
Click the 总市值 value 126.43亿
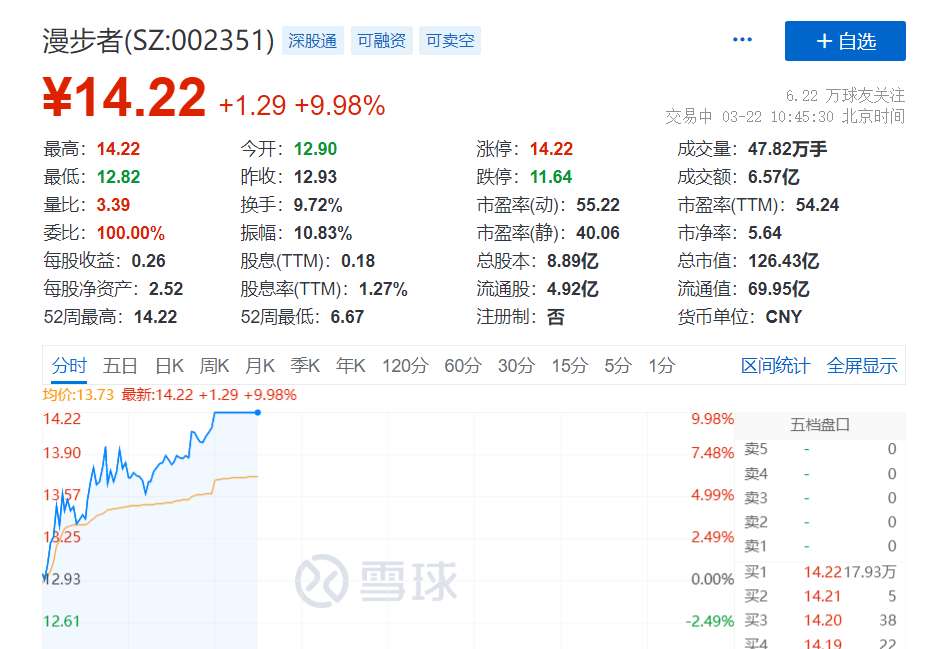coord(784,261)
